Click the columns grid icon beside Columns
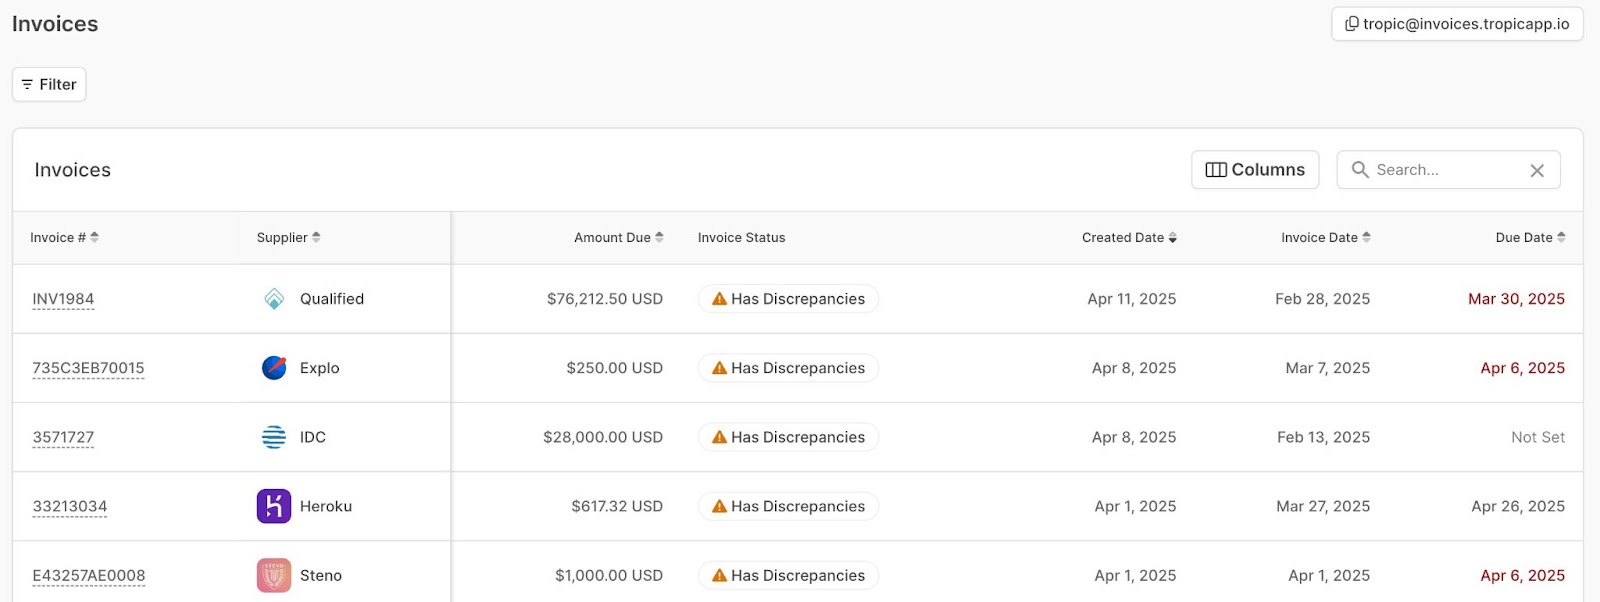The width and height of the screenshot is (1600, 602). point(1216,170)
